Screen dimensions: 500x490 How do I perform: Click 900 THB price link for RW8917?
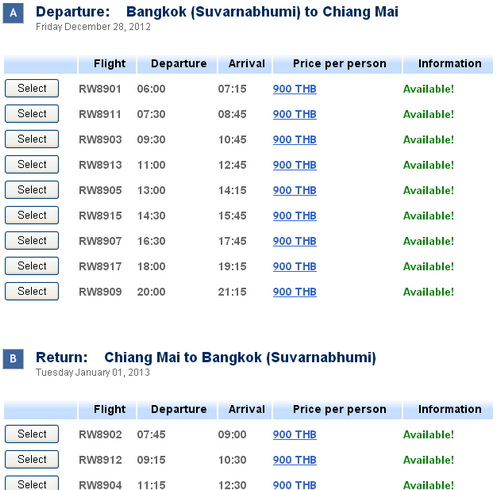point(295,267)
